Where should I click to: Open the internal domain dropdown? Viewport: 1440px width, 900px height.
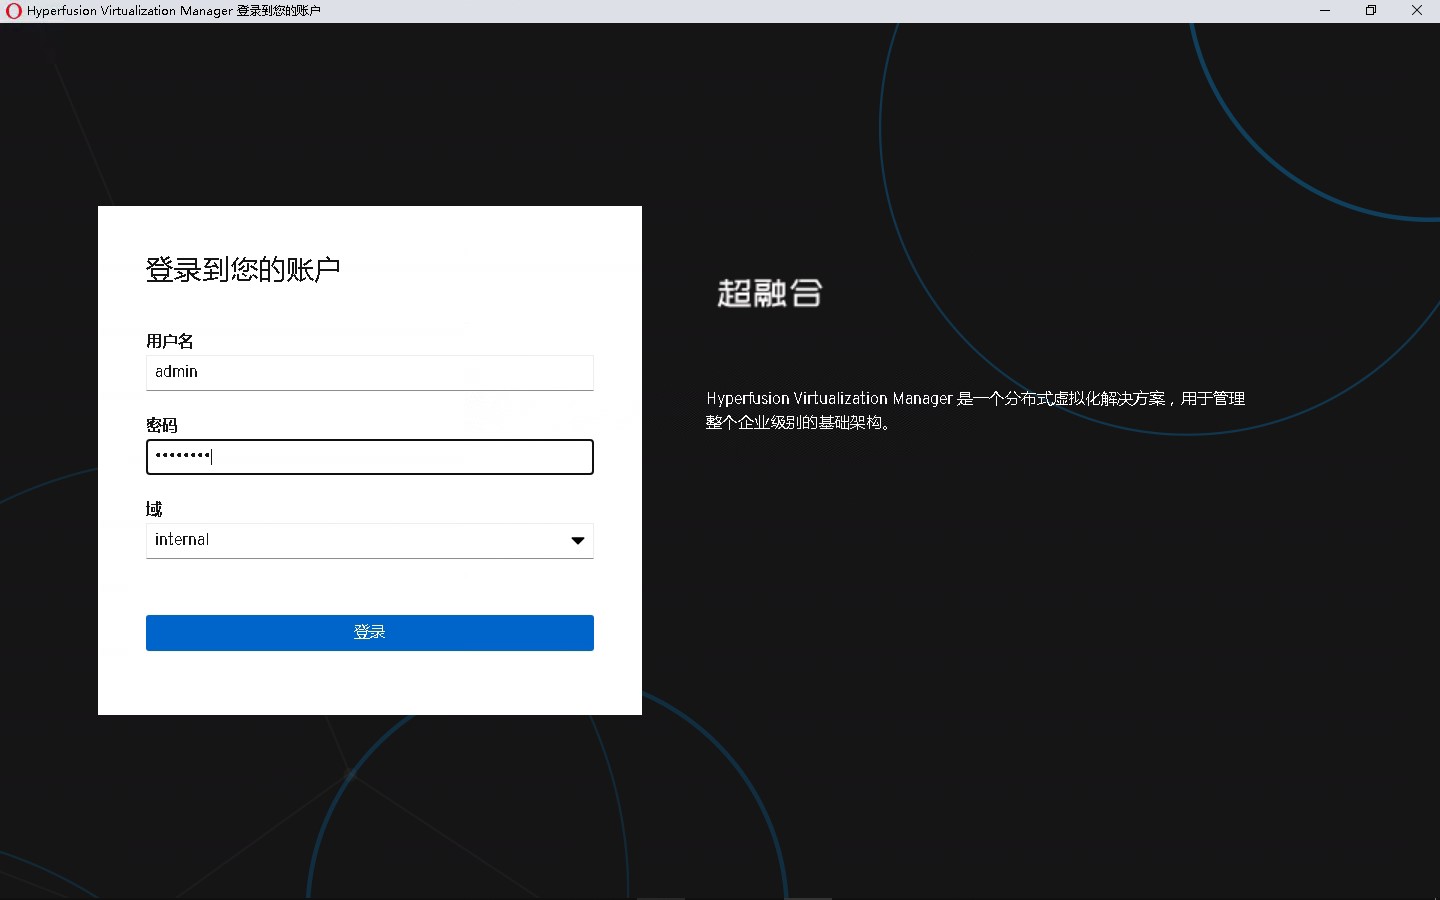tap(369, 540)
